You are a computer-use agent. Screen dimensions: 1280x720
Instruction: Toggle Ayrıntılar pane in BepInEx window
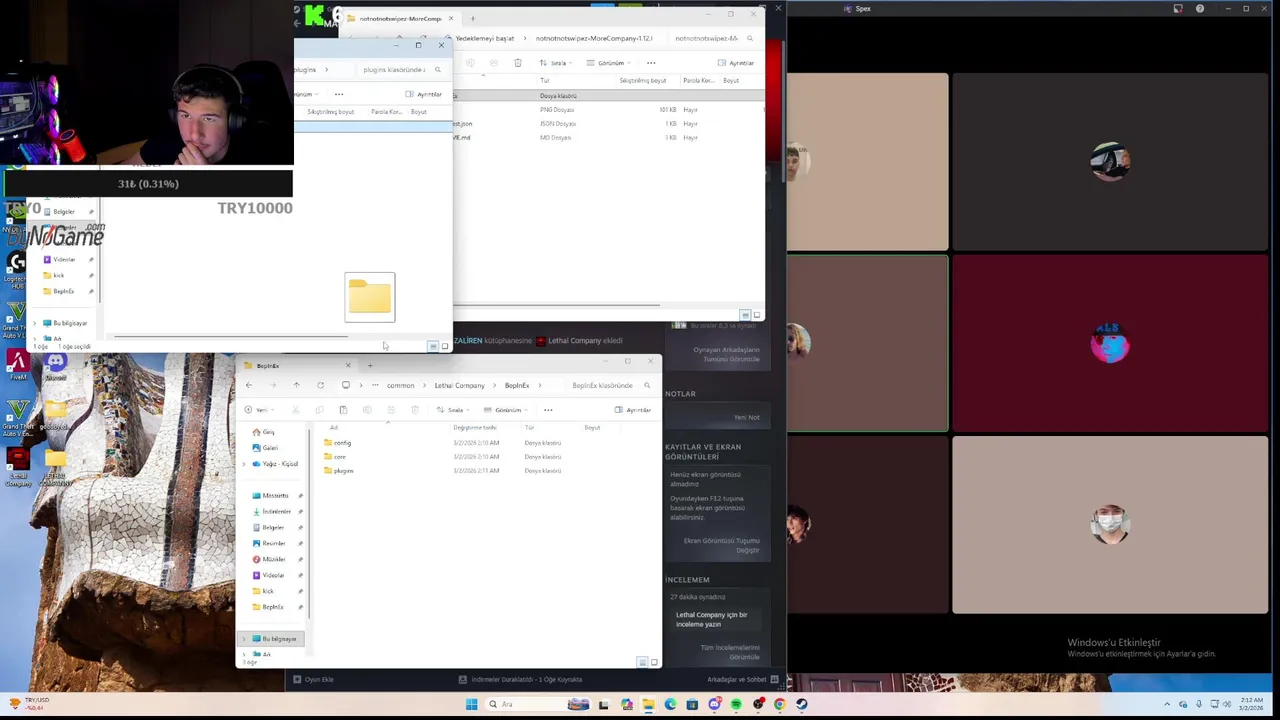633,410
